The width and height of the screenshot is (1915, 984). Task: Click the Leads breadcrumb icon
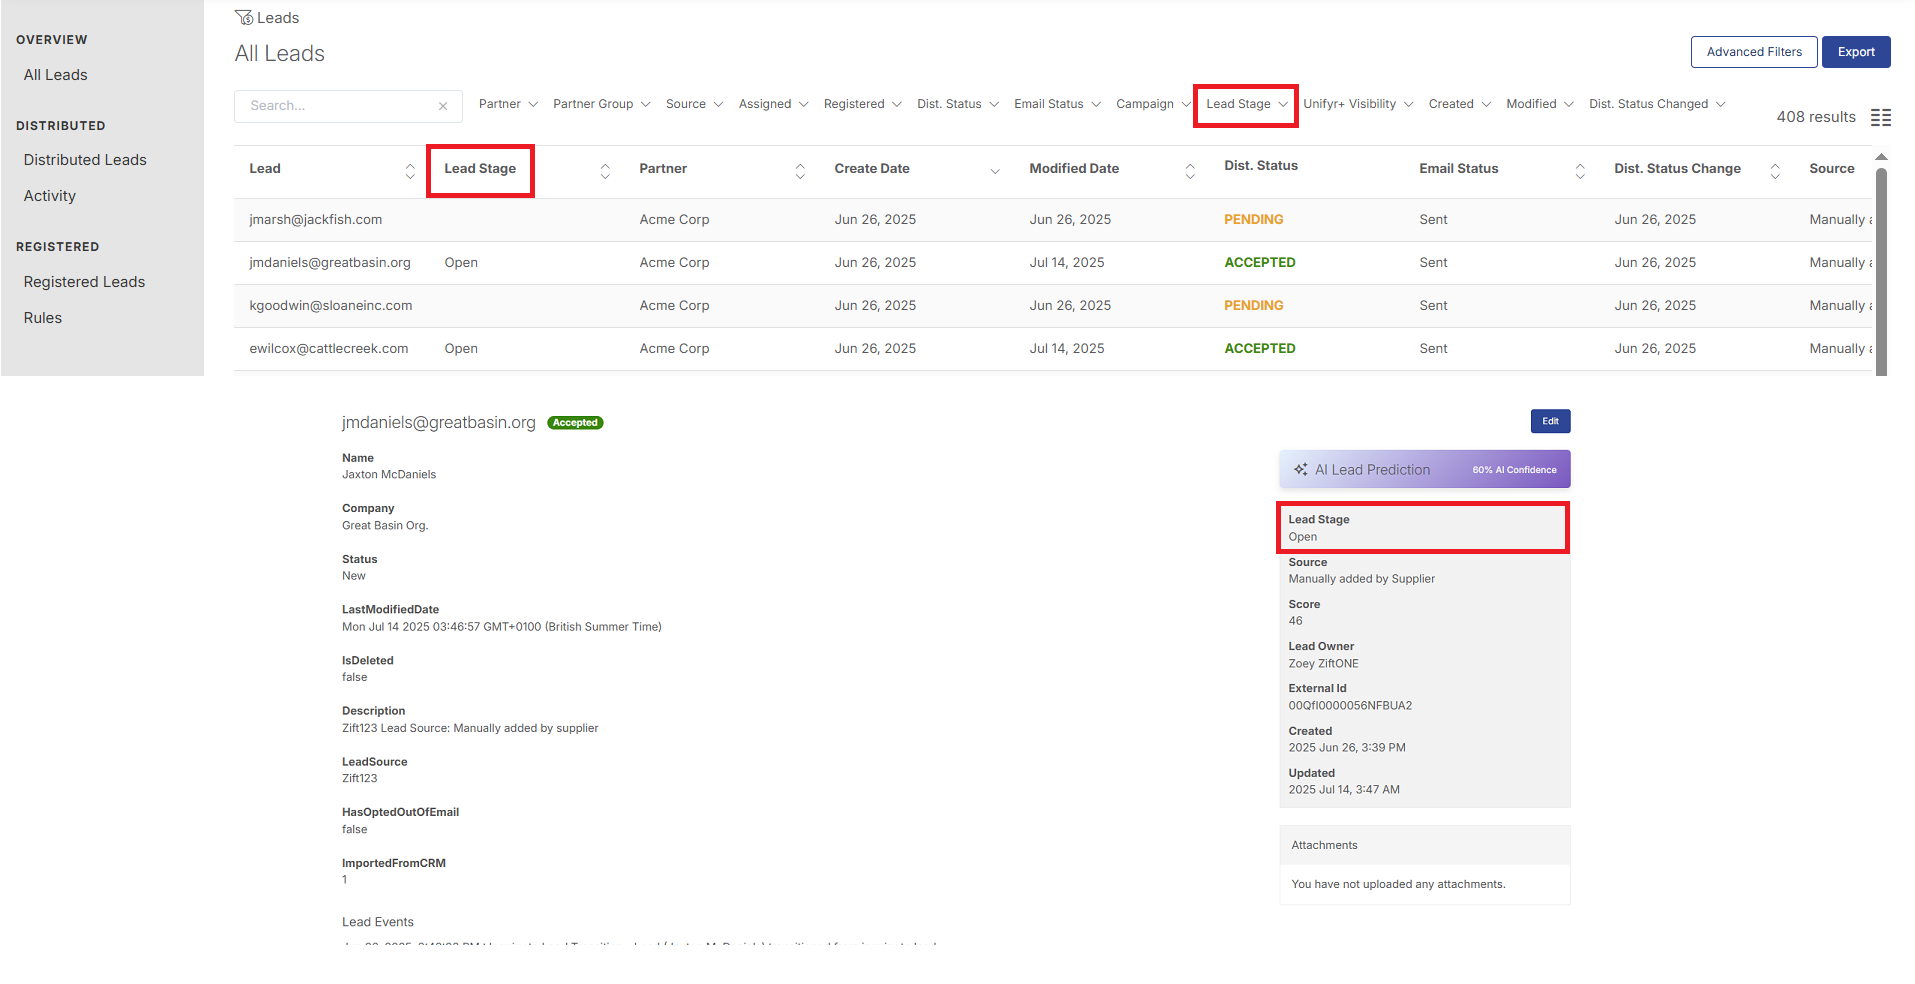(x=243, y=17)
